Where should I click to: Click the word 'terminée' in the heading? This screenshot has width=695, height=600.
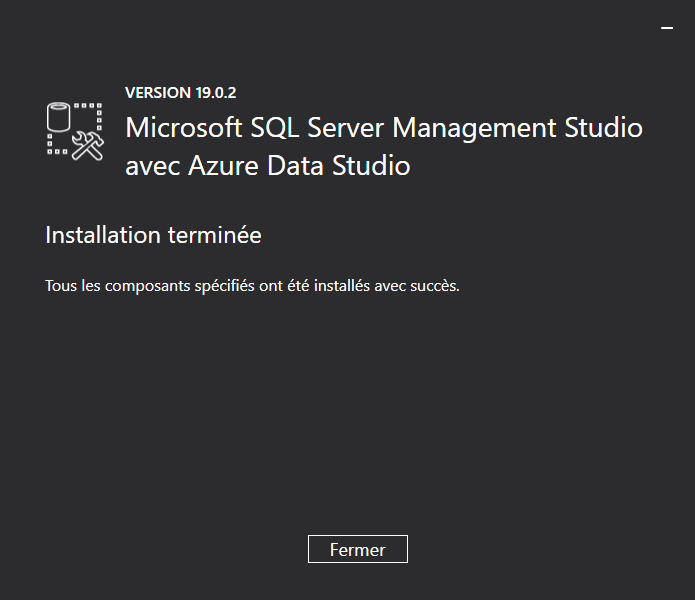click(x=215, y=235)
